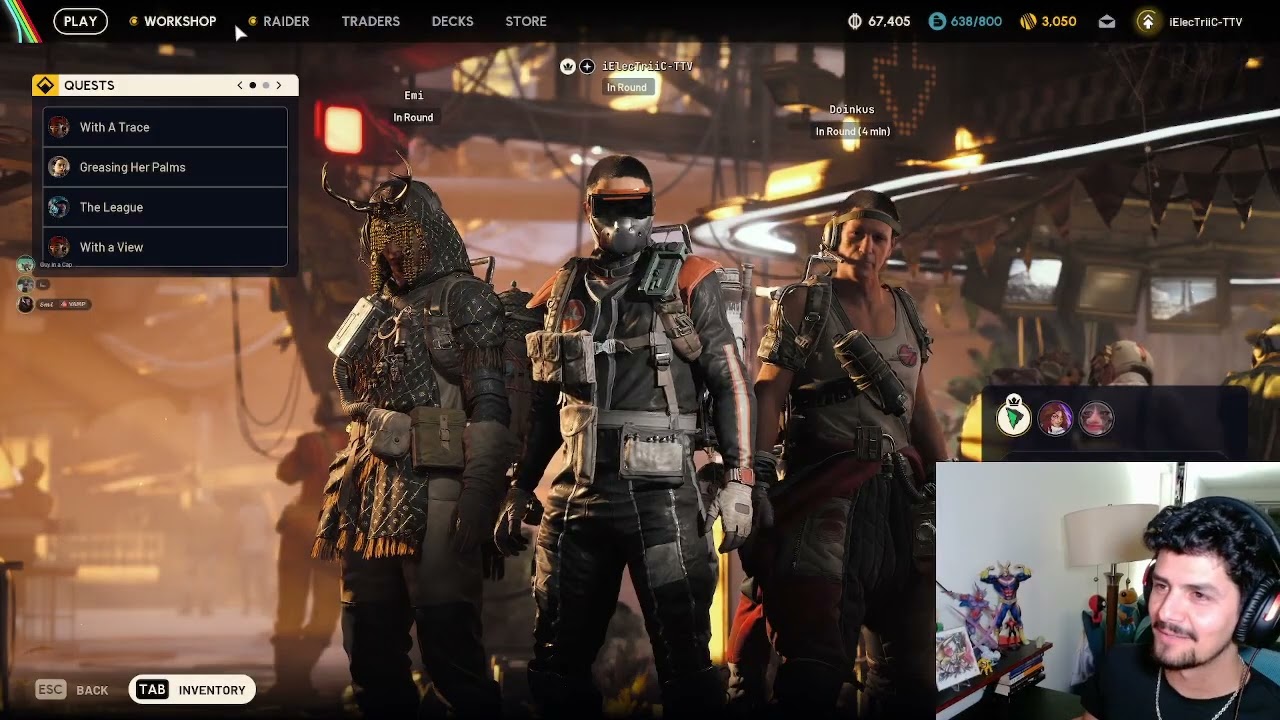1280x720 pixels.
Task: Click the ESC BACK button
Action: [72, 690]
